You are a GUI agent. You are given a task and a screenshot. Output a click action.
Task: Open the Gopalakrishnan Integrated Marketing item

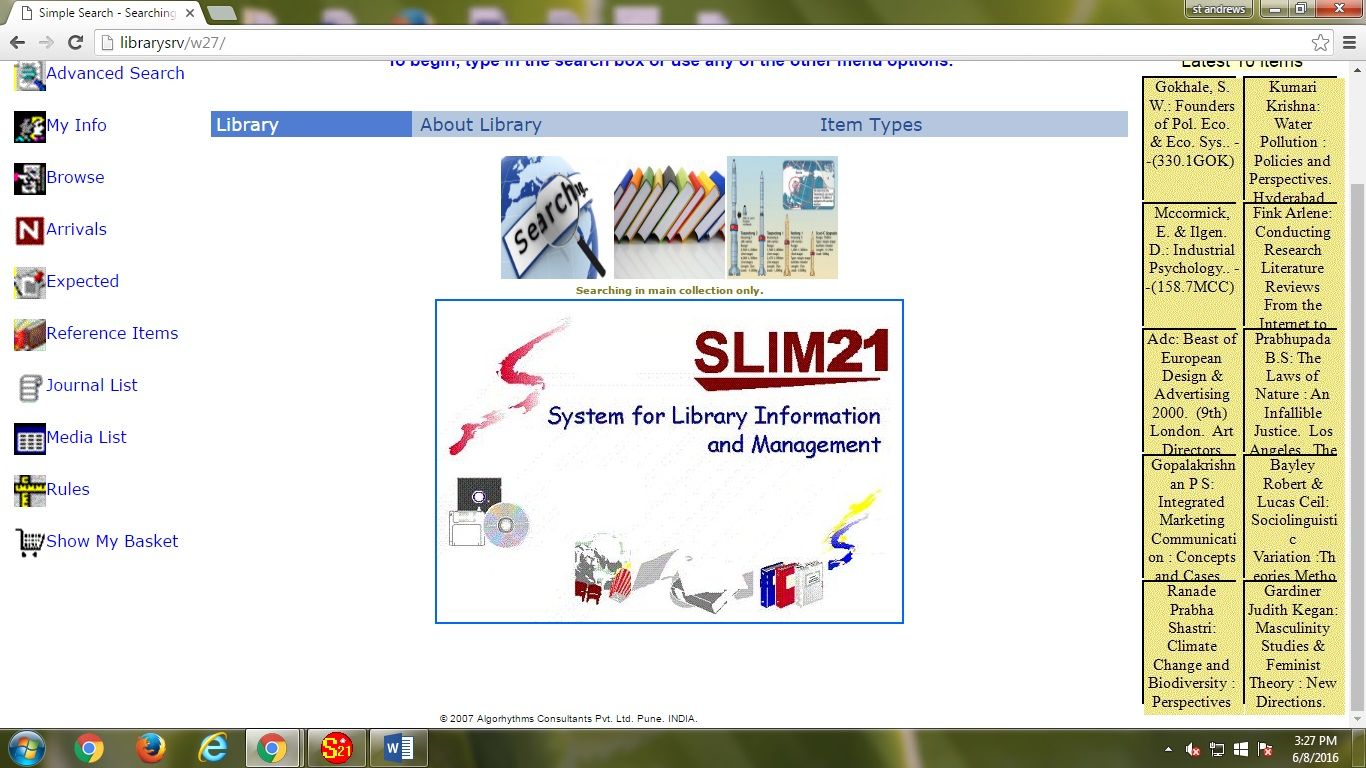click(1192, 519)
